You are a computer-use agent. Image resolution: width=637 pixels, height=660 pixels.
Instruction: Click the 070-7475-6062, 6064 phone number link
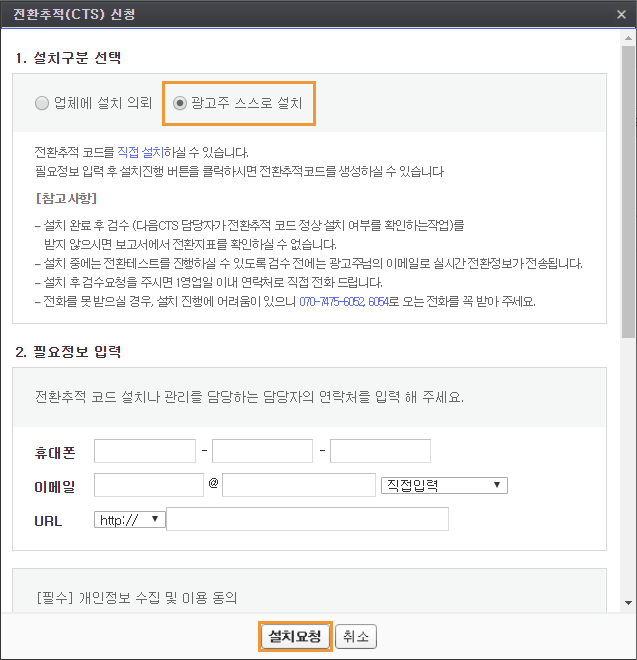(344, 301)
